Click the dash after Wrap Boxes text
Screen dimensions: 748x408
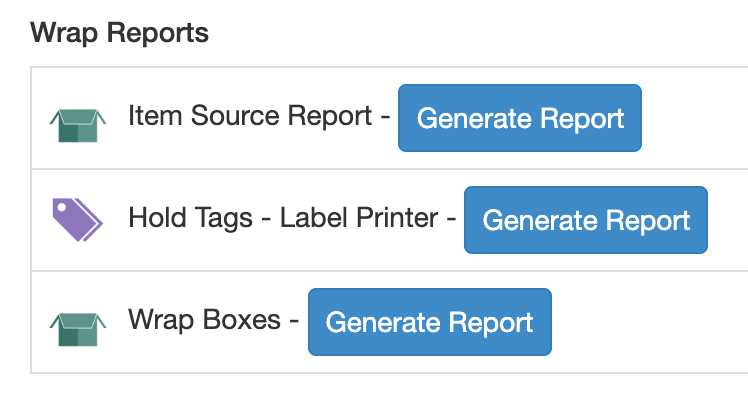[x=294, y=322]
